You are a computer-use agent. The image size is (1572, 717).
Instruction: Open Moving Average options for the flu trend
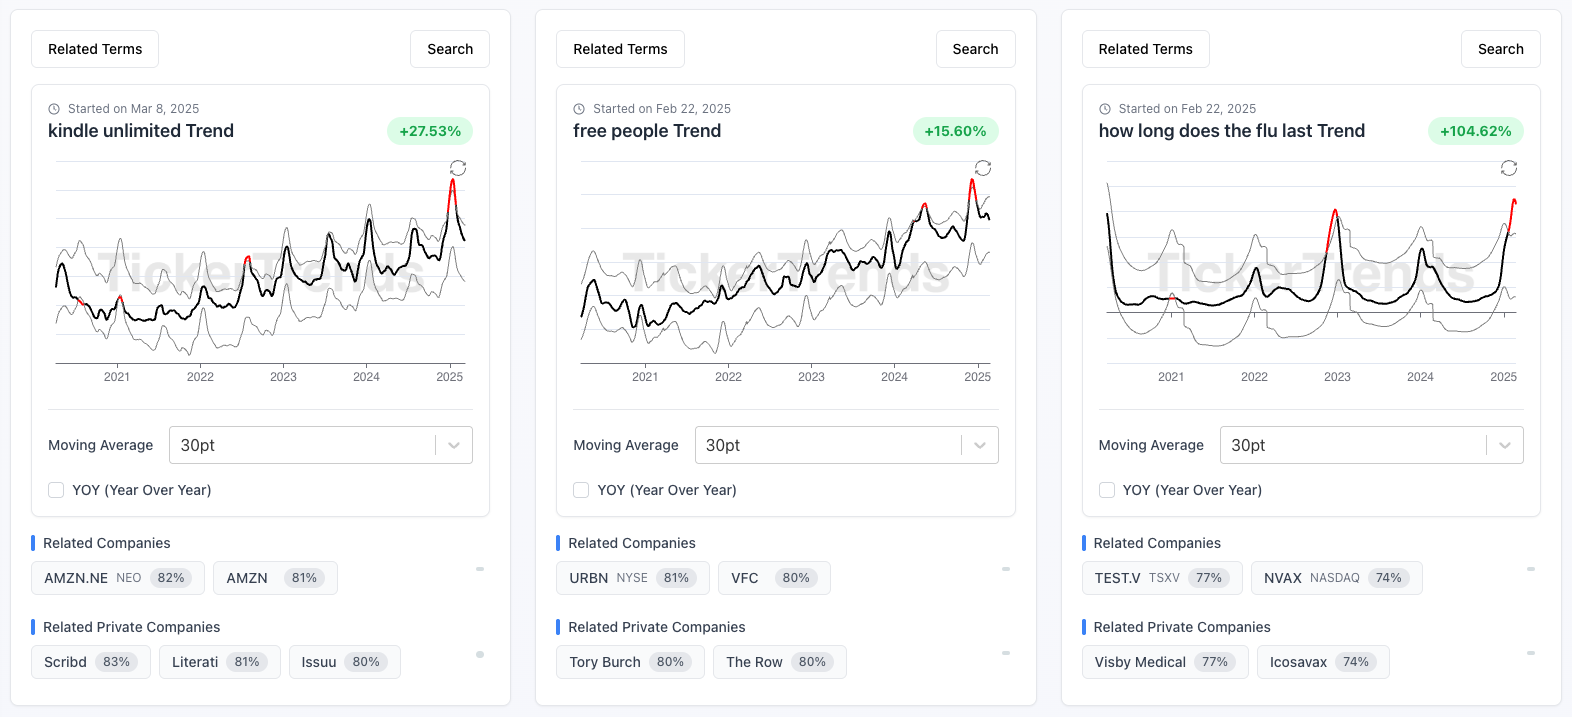pyautogui.click(x=1371, y=445)
